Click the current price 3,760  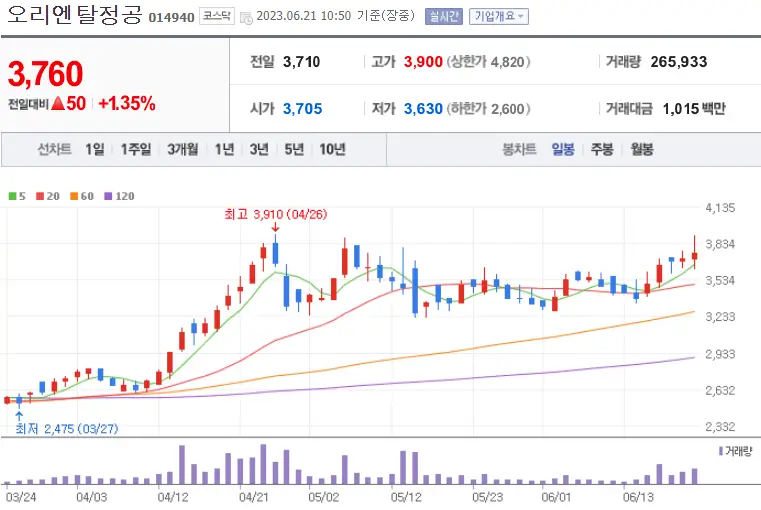[46, 74]
